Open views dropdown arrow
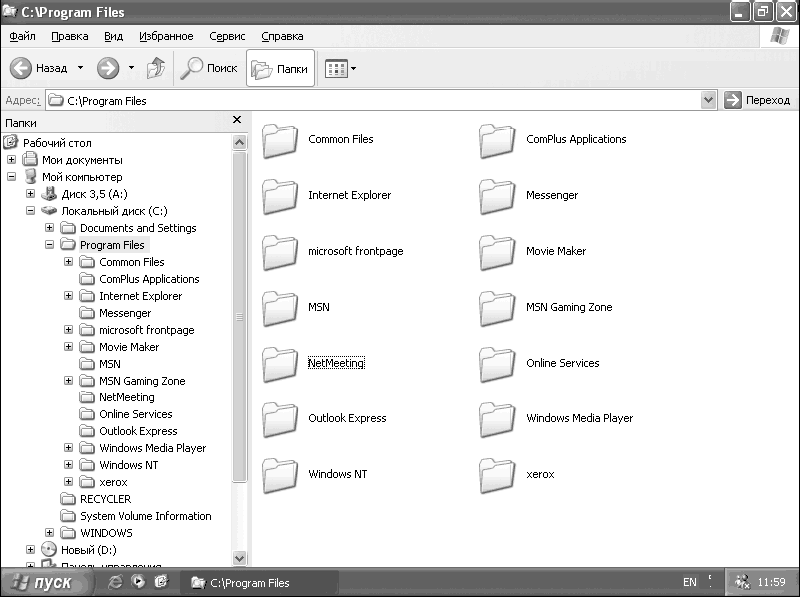 pyautogui.click(x=354, y=68)
